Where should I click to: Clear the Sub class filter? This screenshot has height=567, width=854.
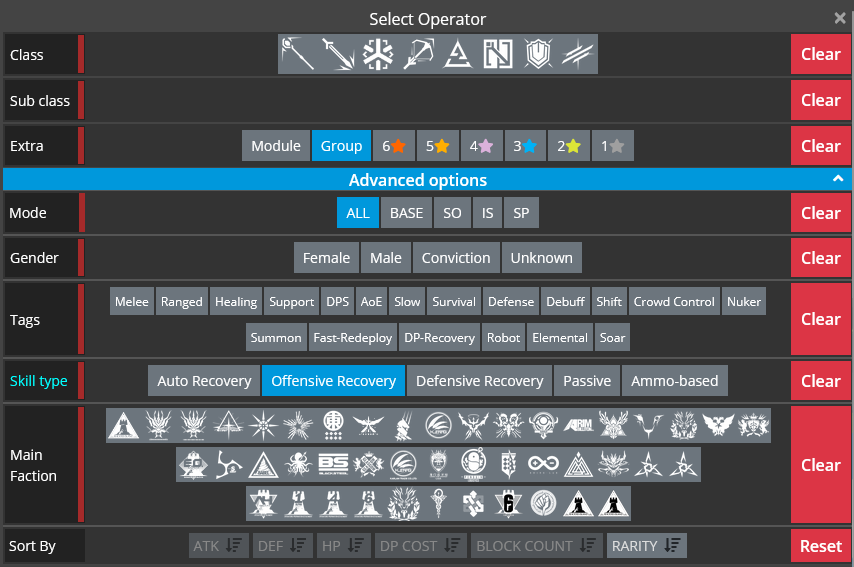point(821,100)
